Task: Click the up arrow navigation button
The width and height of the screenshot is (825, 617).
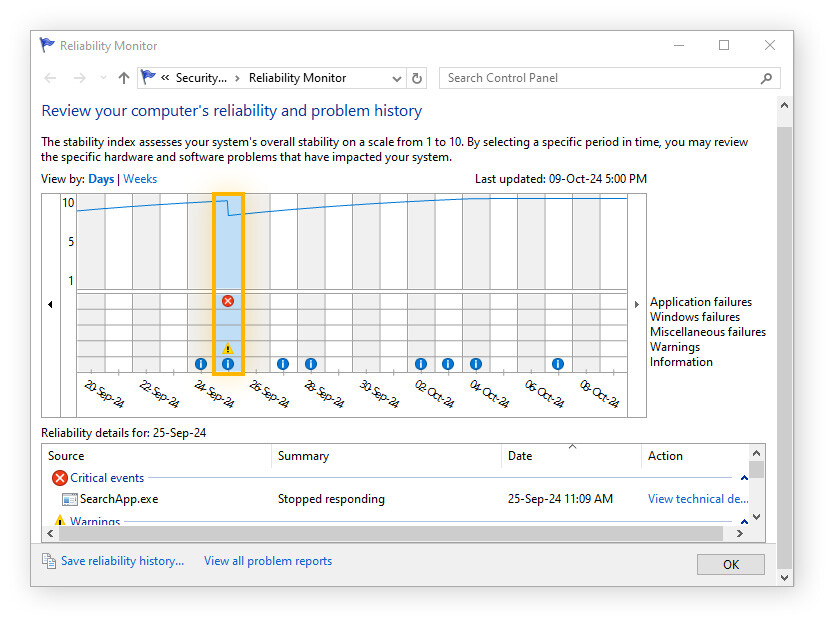Action: 124,78
